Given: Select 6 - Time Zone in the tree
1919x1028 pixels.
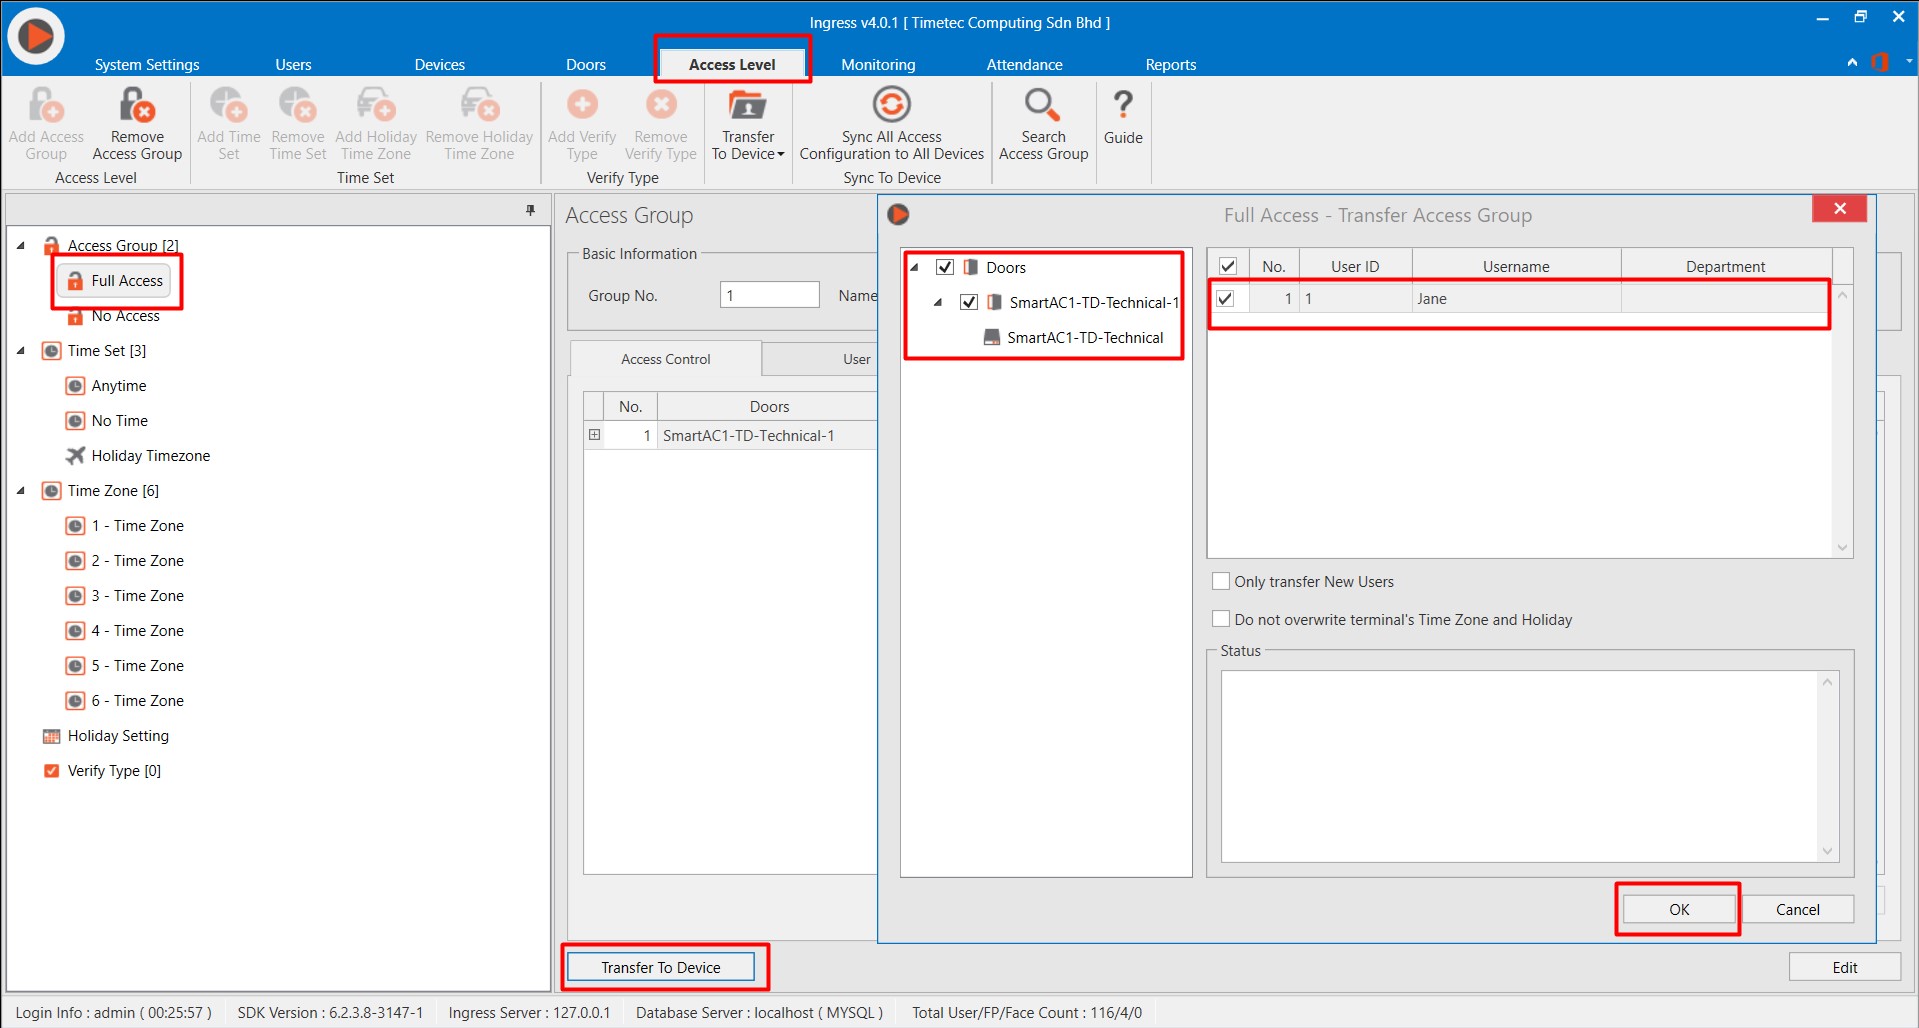Looking at the screenshot, I should click(125, 701).
